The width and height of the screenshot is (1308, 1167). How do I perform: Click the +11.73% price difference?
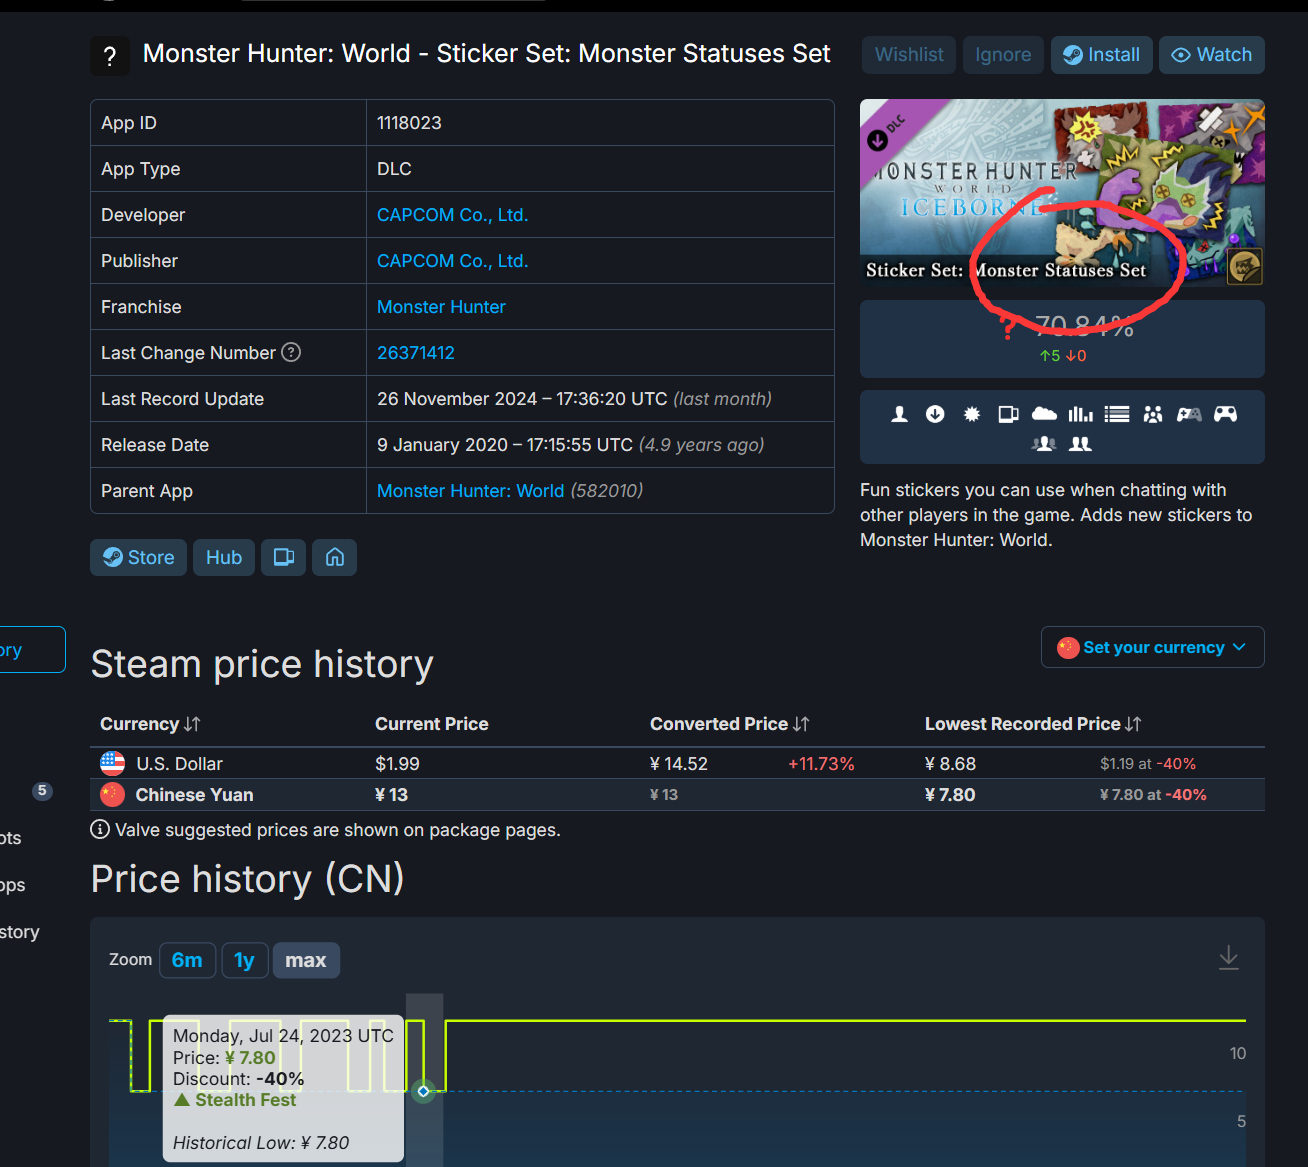click(821, 764)
